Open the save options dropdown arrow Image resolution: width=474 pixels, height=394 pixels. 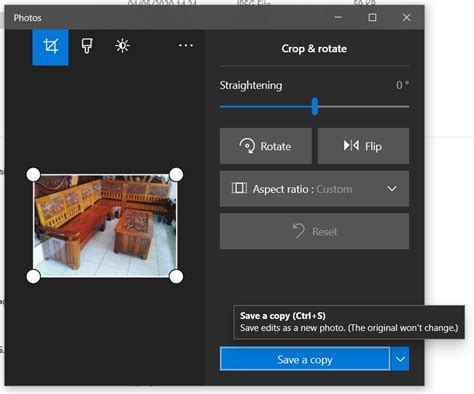(400, 359)
